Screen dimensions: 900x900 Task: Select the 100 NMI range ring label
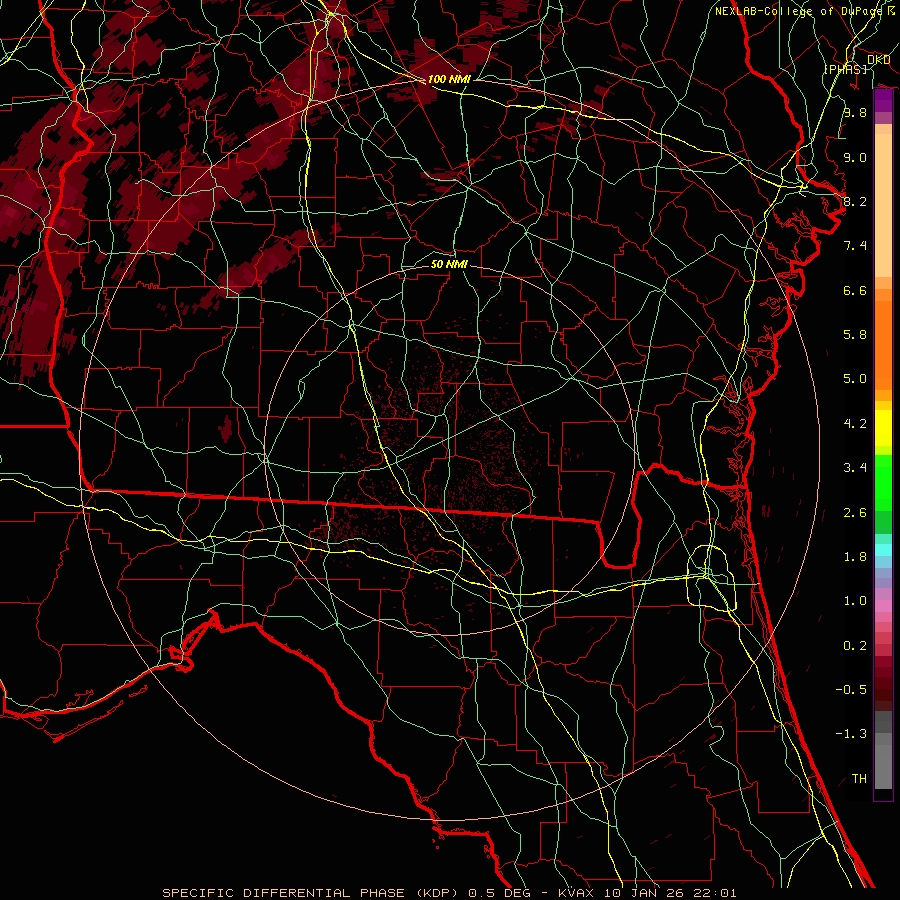click(x=448, y=78)
